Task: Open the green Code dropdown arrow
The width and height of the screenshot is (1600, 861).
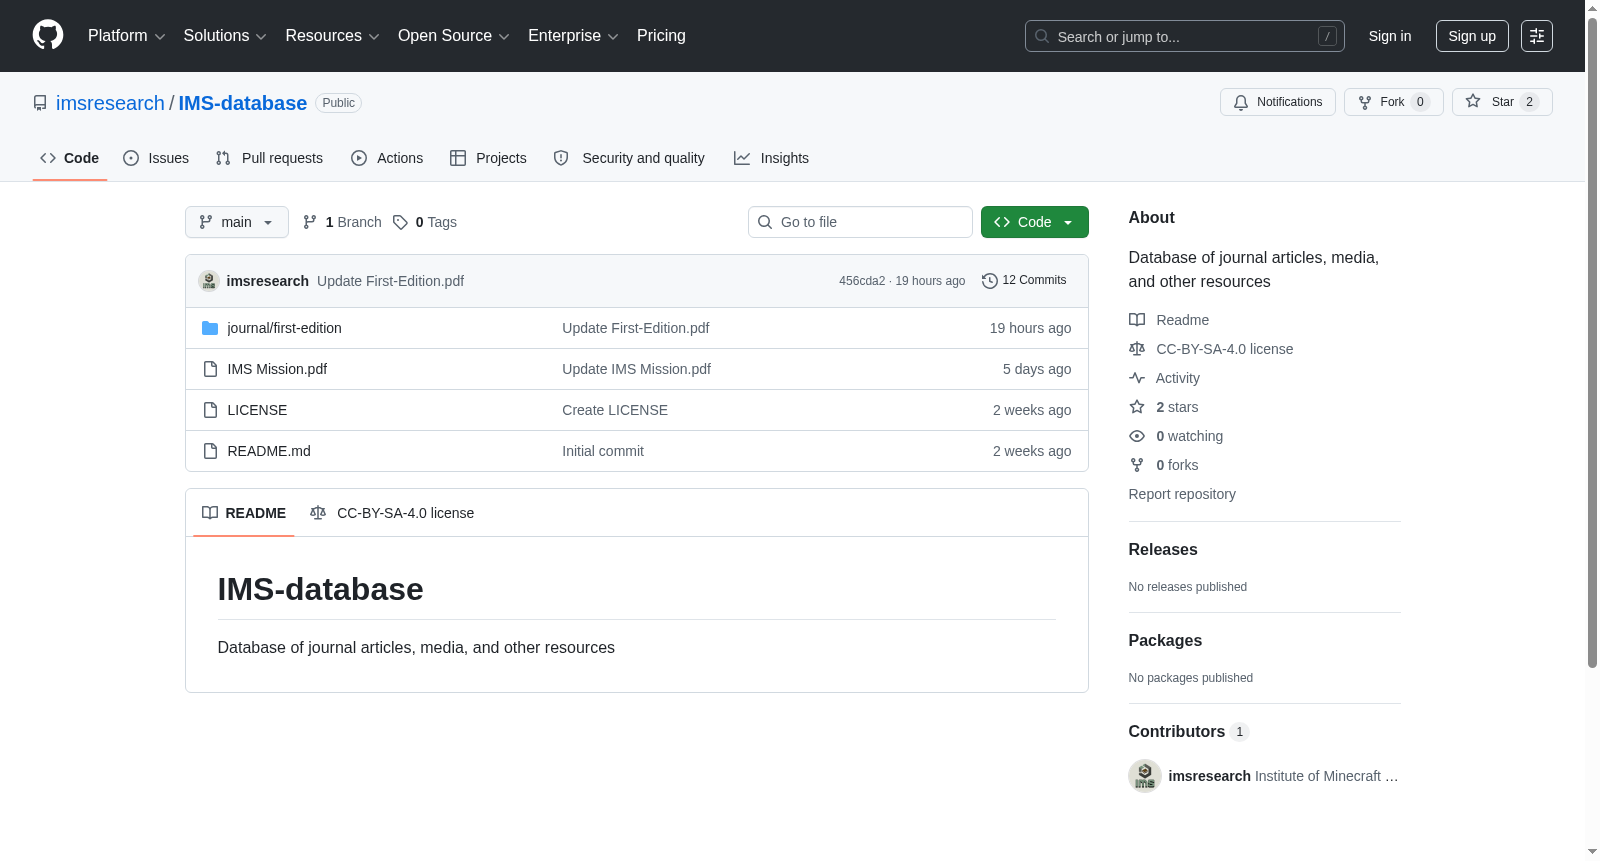Action: coord(1068,222)
